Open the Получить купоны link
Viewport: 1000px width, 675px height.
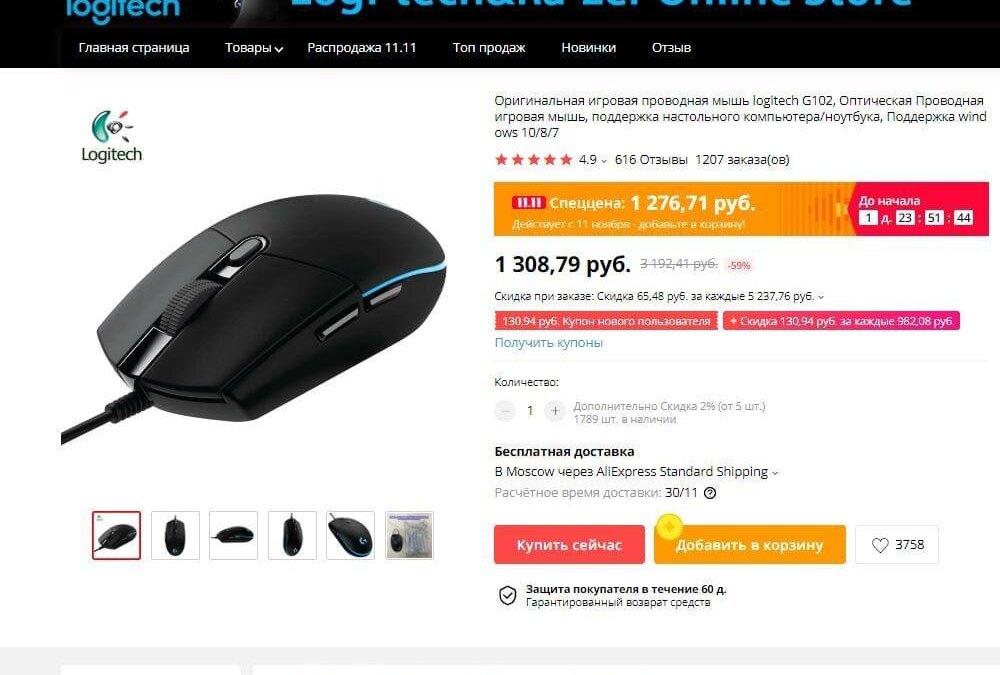(x=548, y=343)
